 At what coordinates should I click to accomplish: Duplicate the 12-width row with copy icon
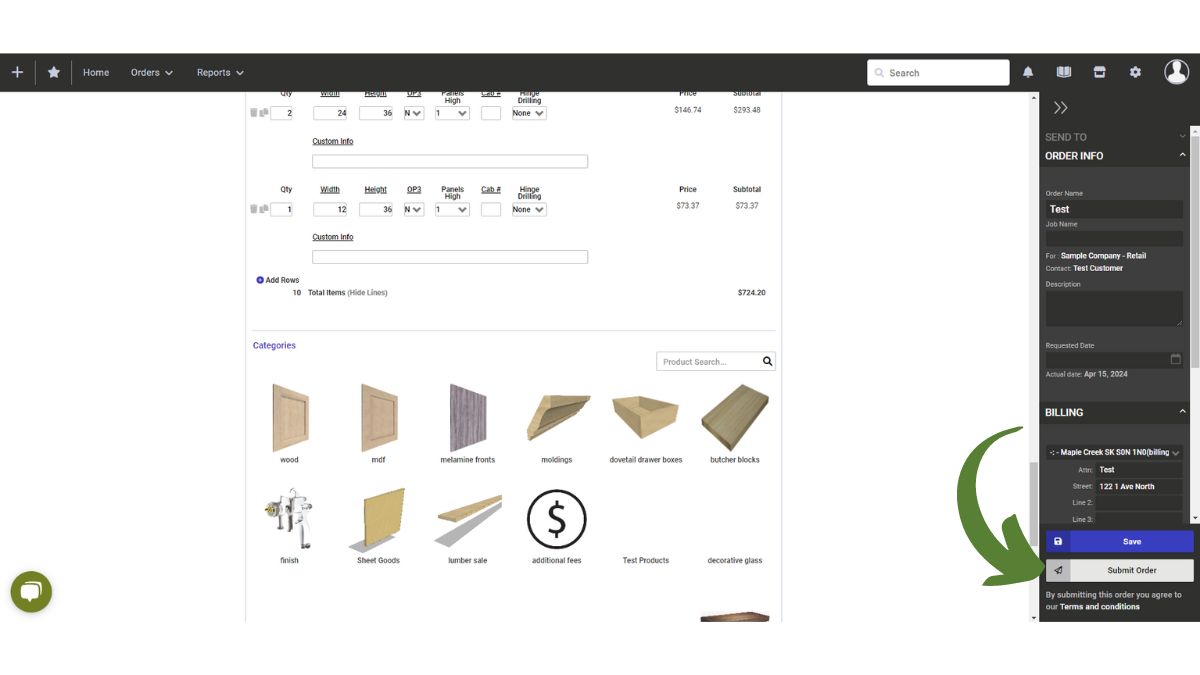pos(264,209)
